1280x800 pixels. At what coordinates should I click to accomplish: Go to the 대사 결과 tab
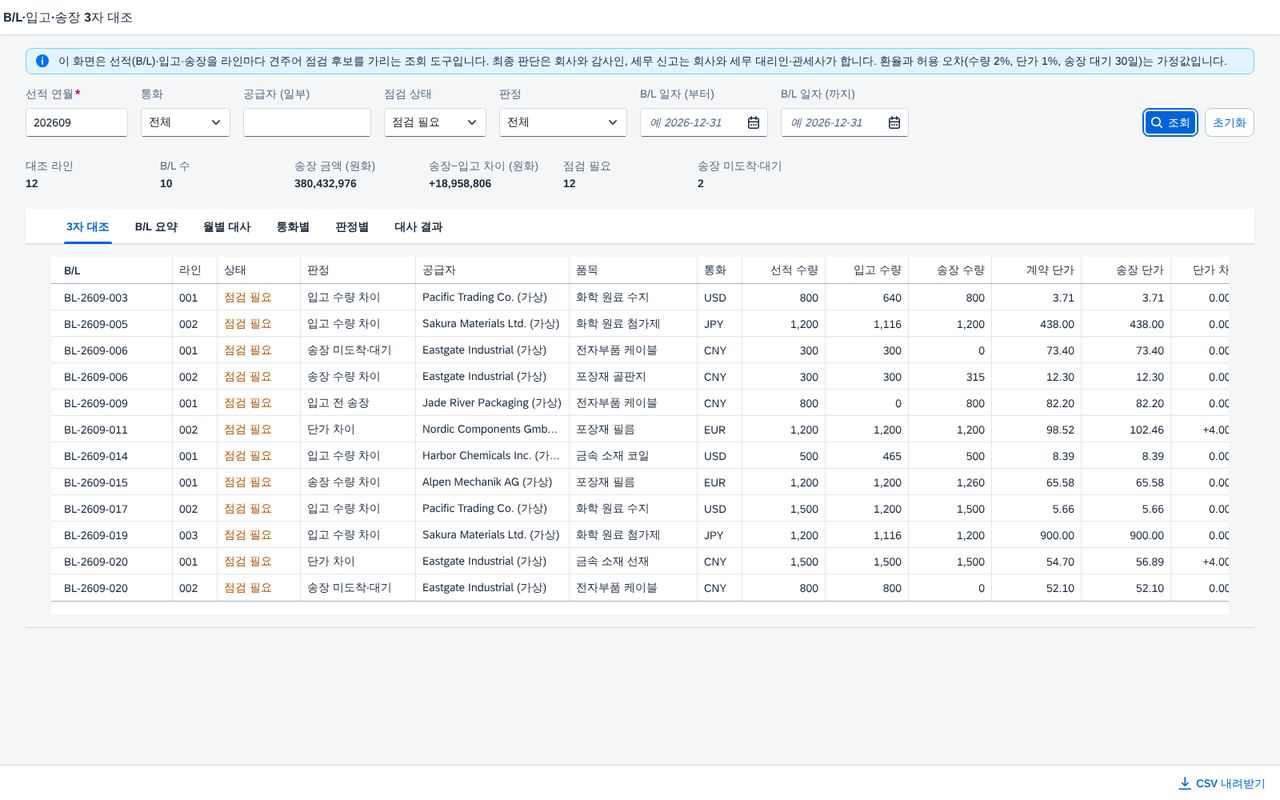[419, 227]
